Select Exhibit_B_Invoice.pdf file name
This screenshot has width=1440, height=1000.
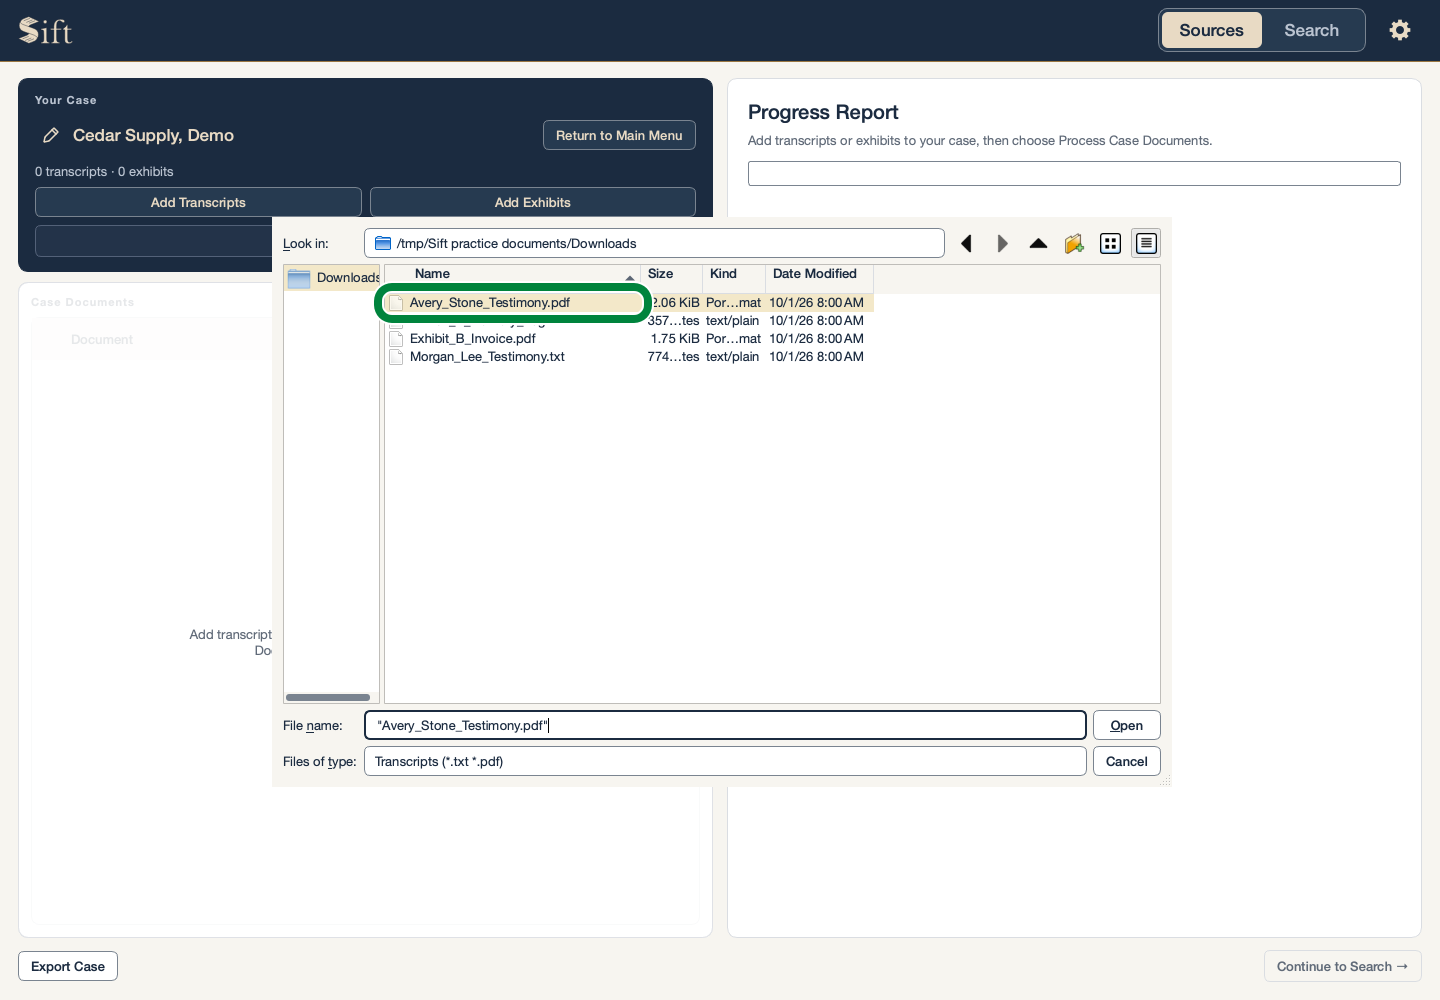472,339
